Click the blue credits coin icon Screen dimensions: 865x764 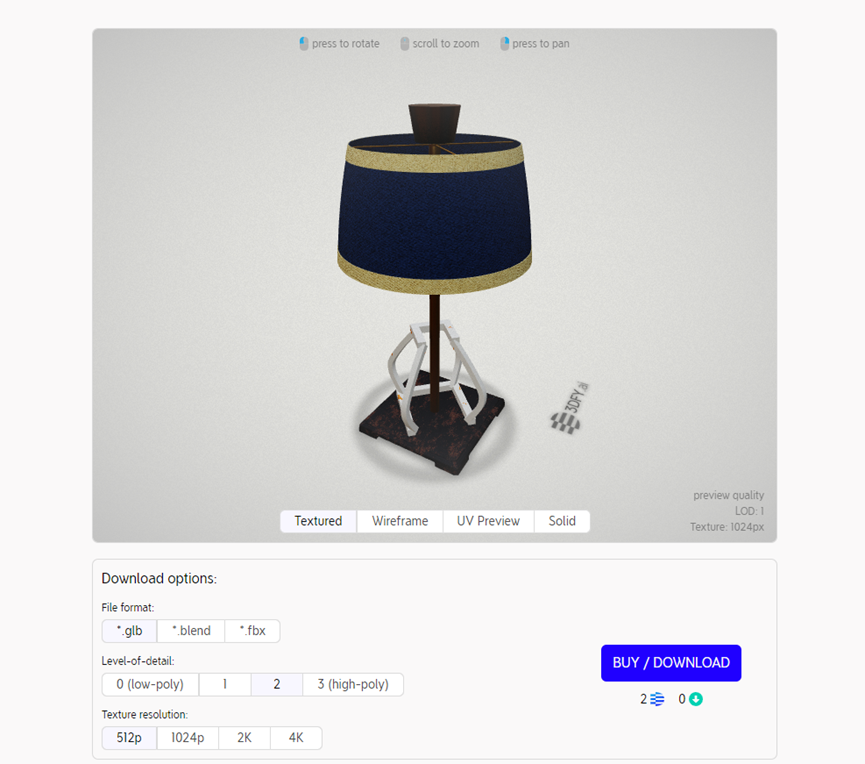(657, 699)
